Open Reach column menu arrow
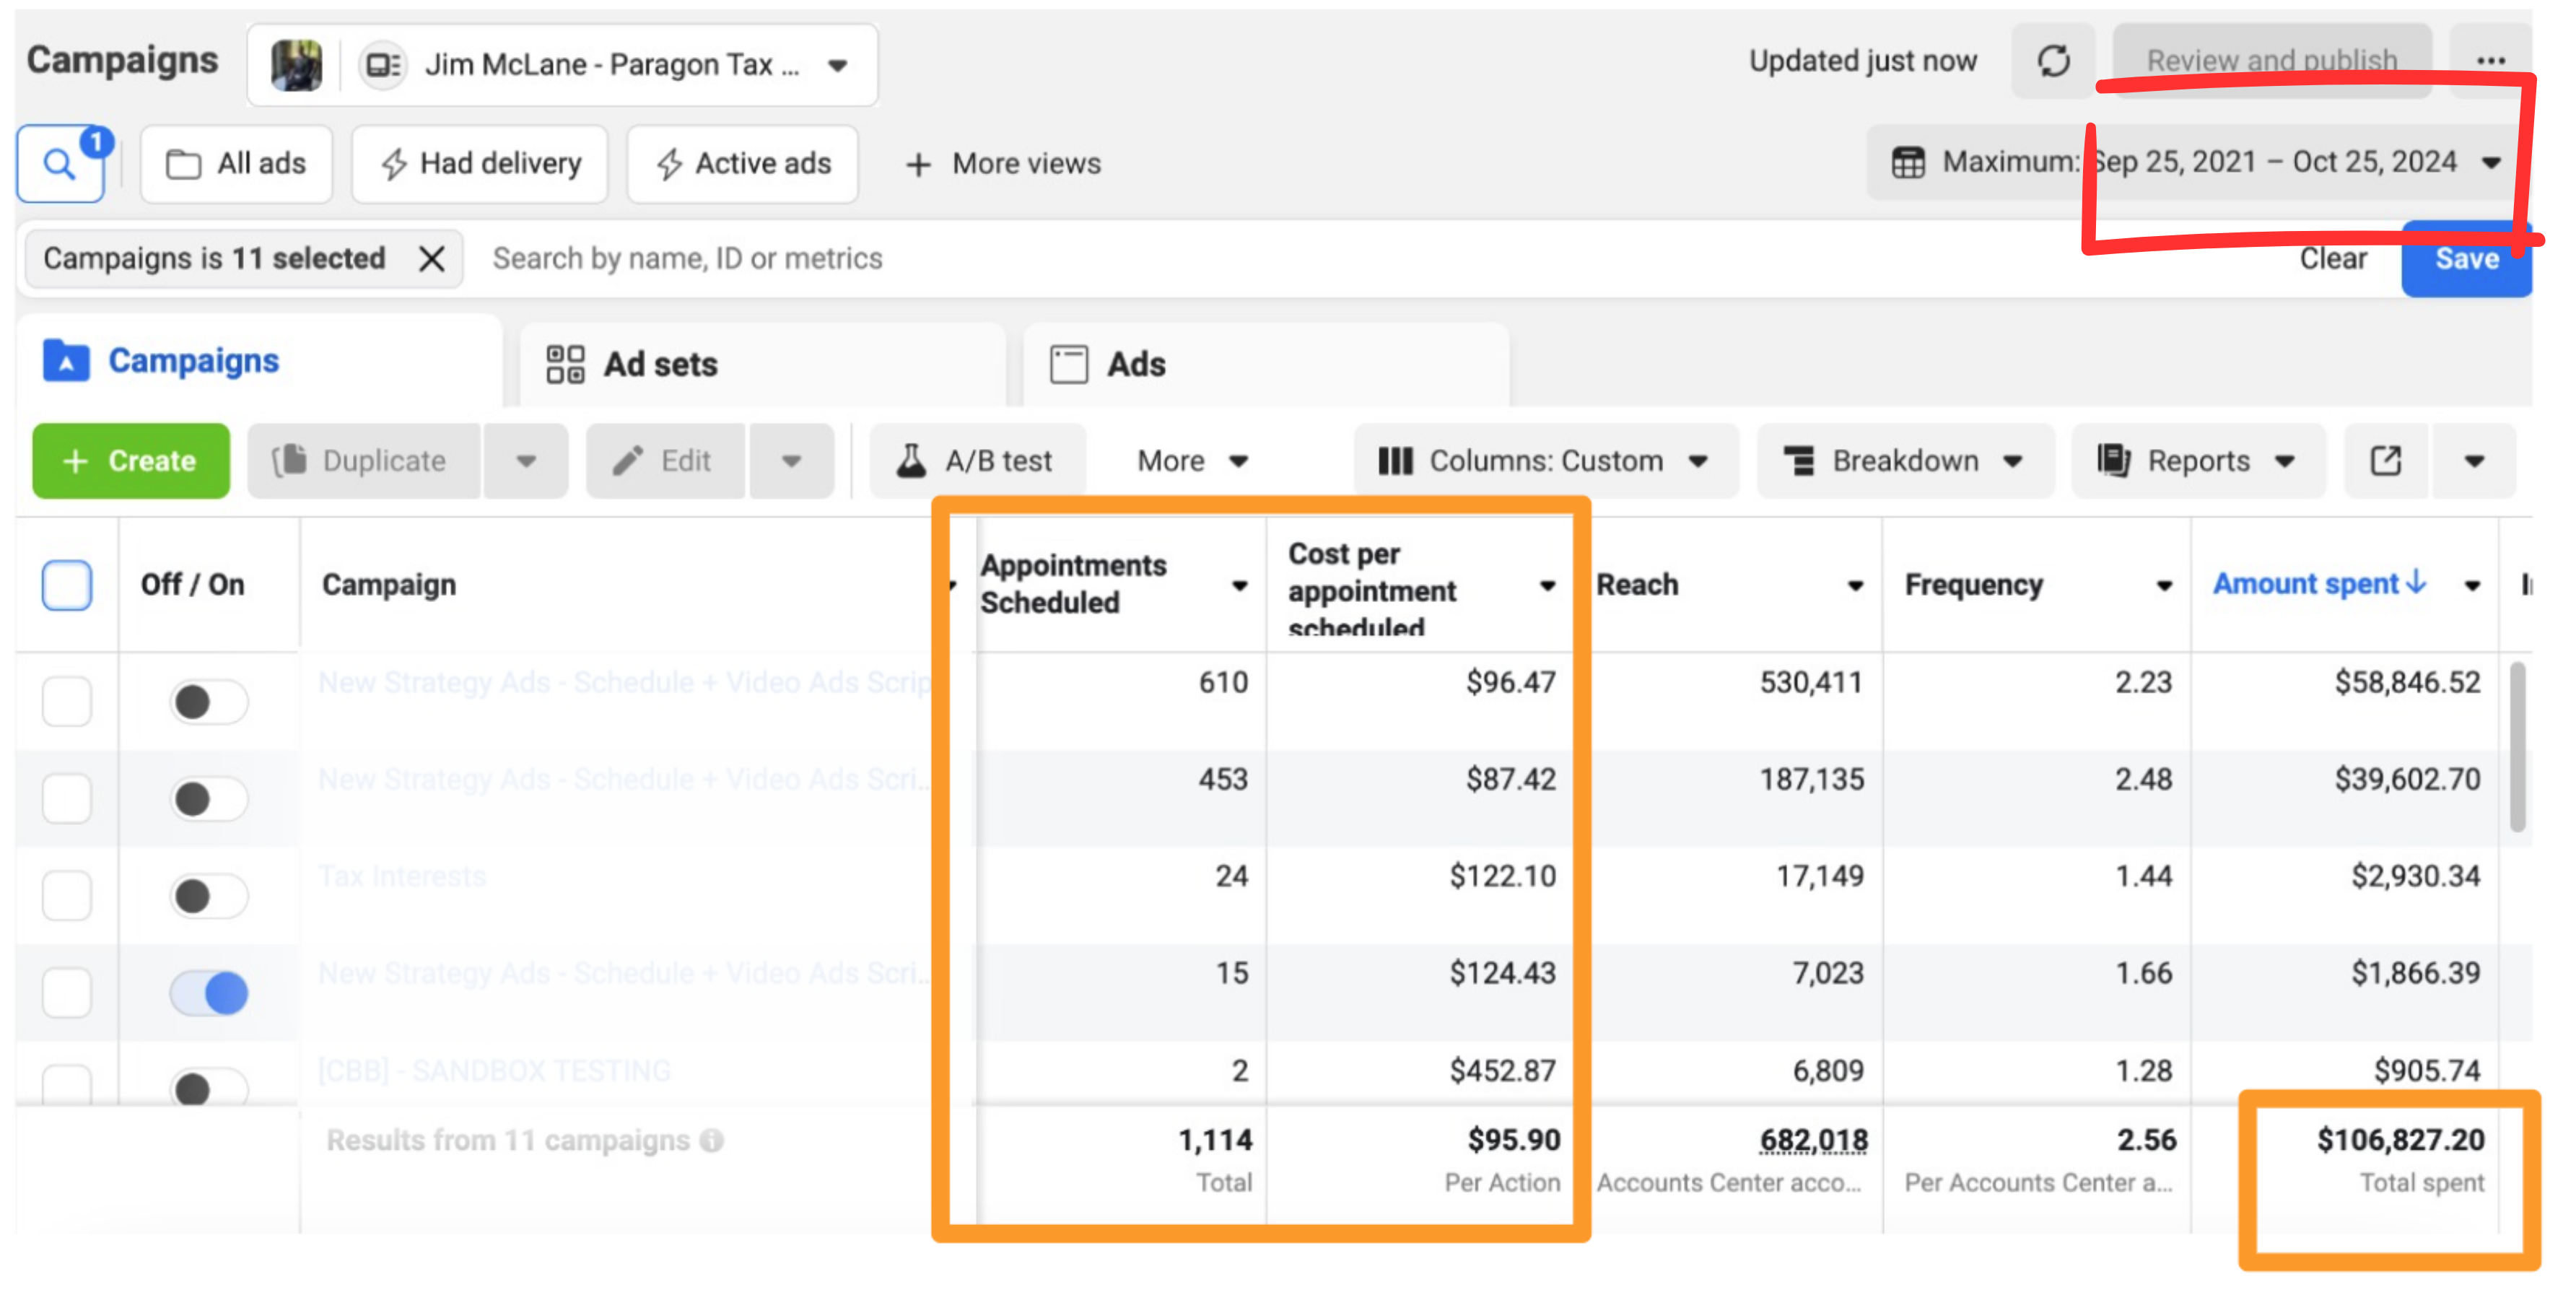Screen dimensions: 2576x1295 click(1855, 586)
